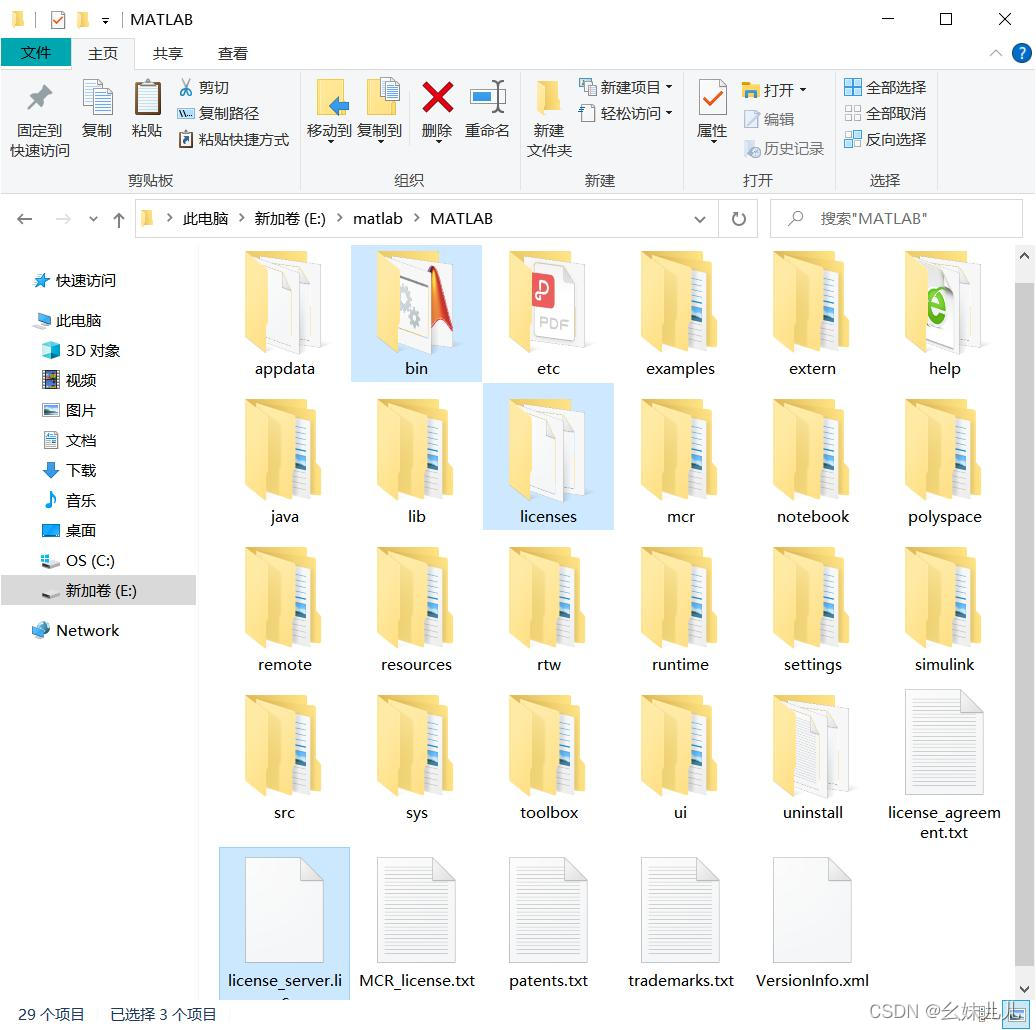Select the license_server.lic file
The width and height of the screenshot is (1036, 1030).
pos(284,924)
